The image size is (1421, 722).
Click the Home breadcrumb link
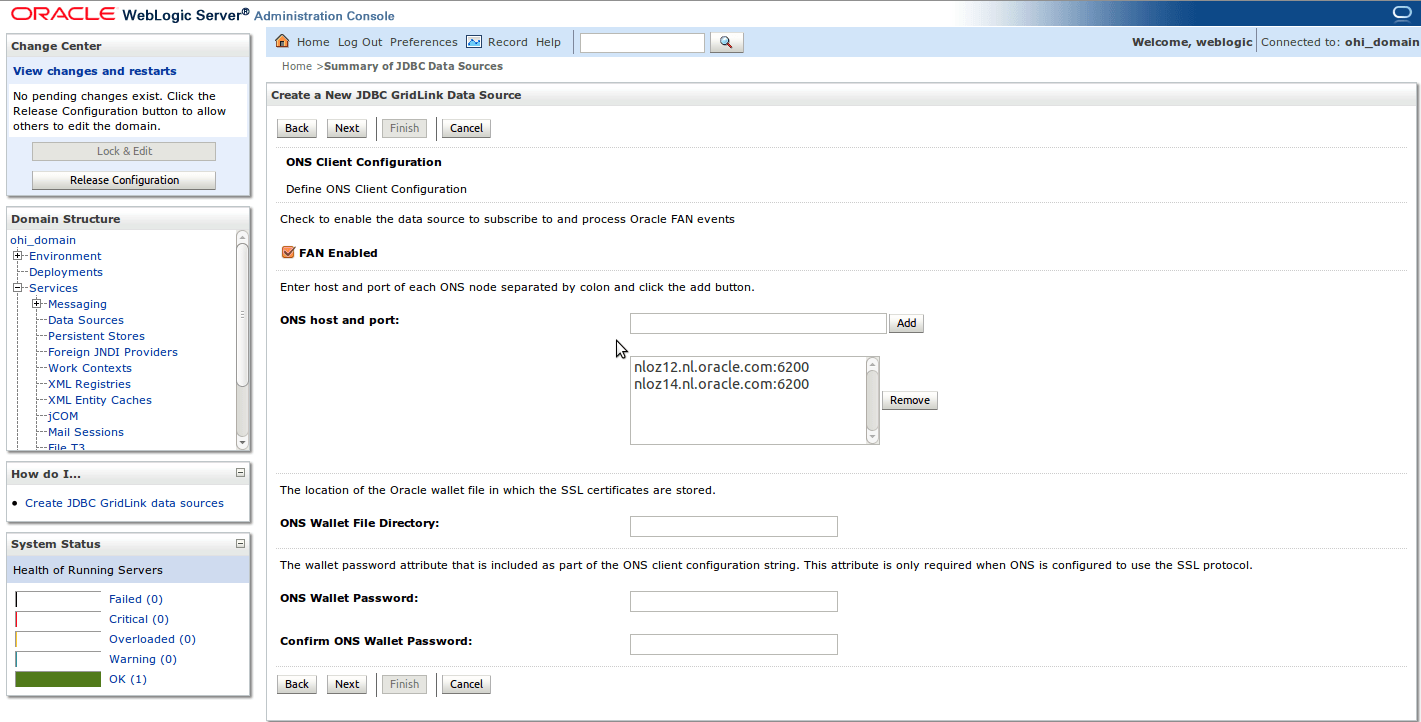(x=297, y=66)
